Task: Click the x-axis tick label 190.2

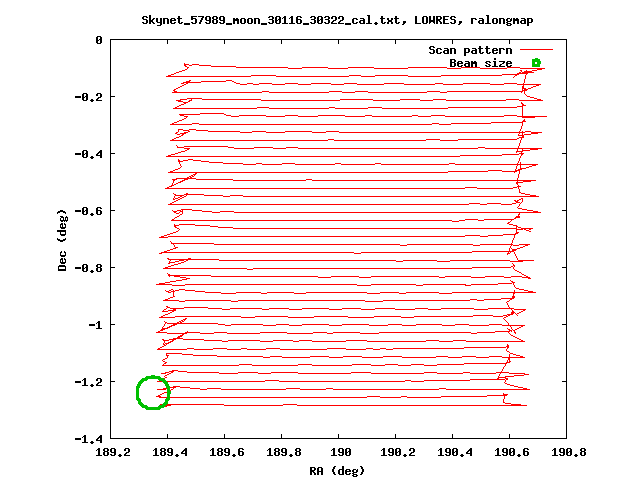Action: [398, 453]
